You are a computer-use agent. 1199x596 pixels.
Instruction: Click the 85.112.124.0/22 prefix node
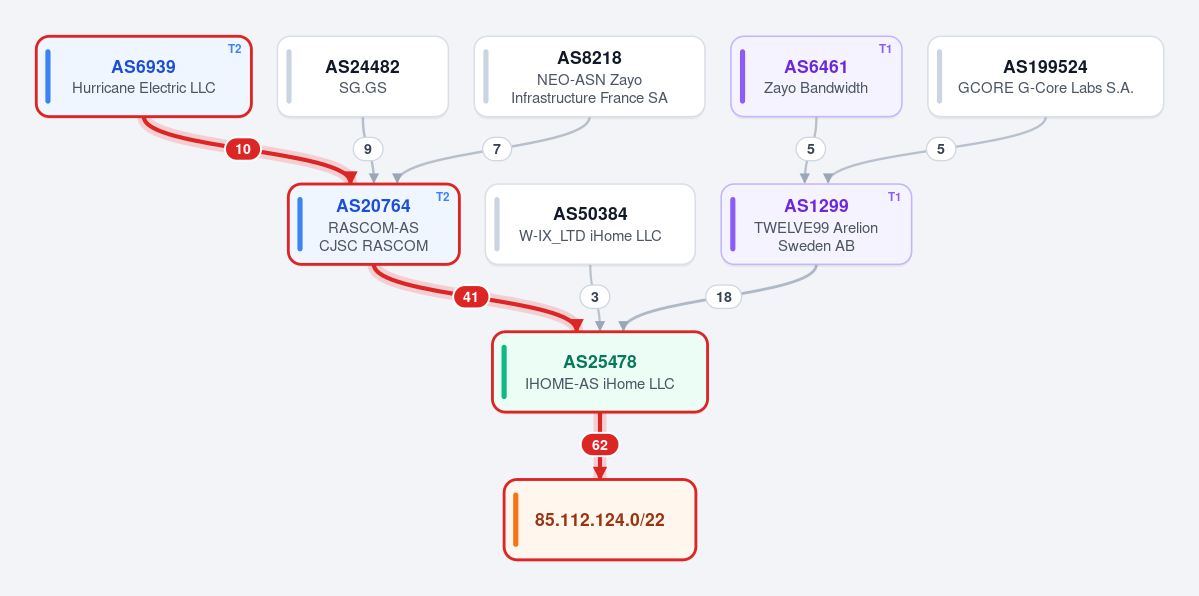[600, 519]
